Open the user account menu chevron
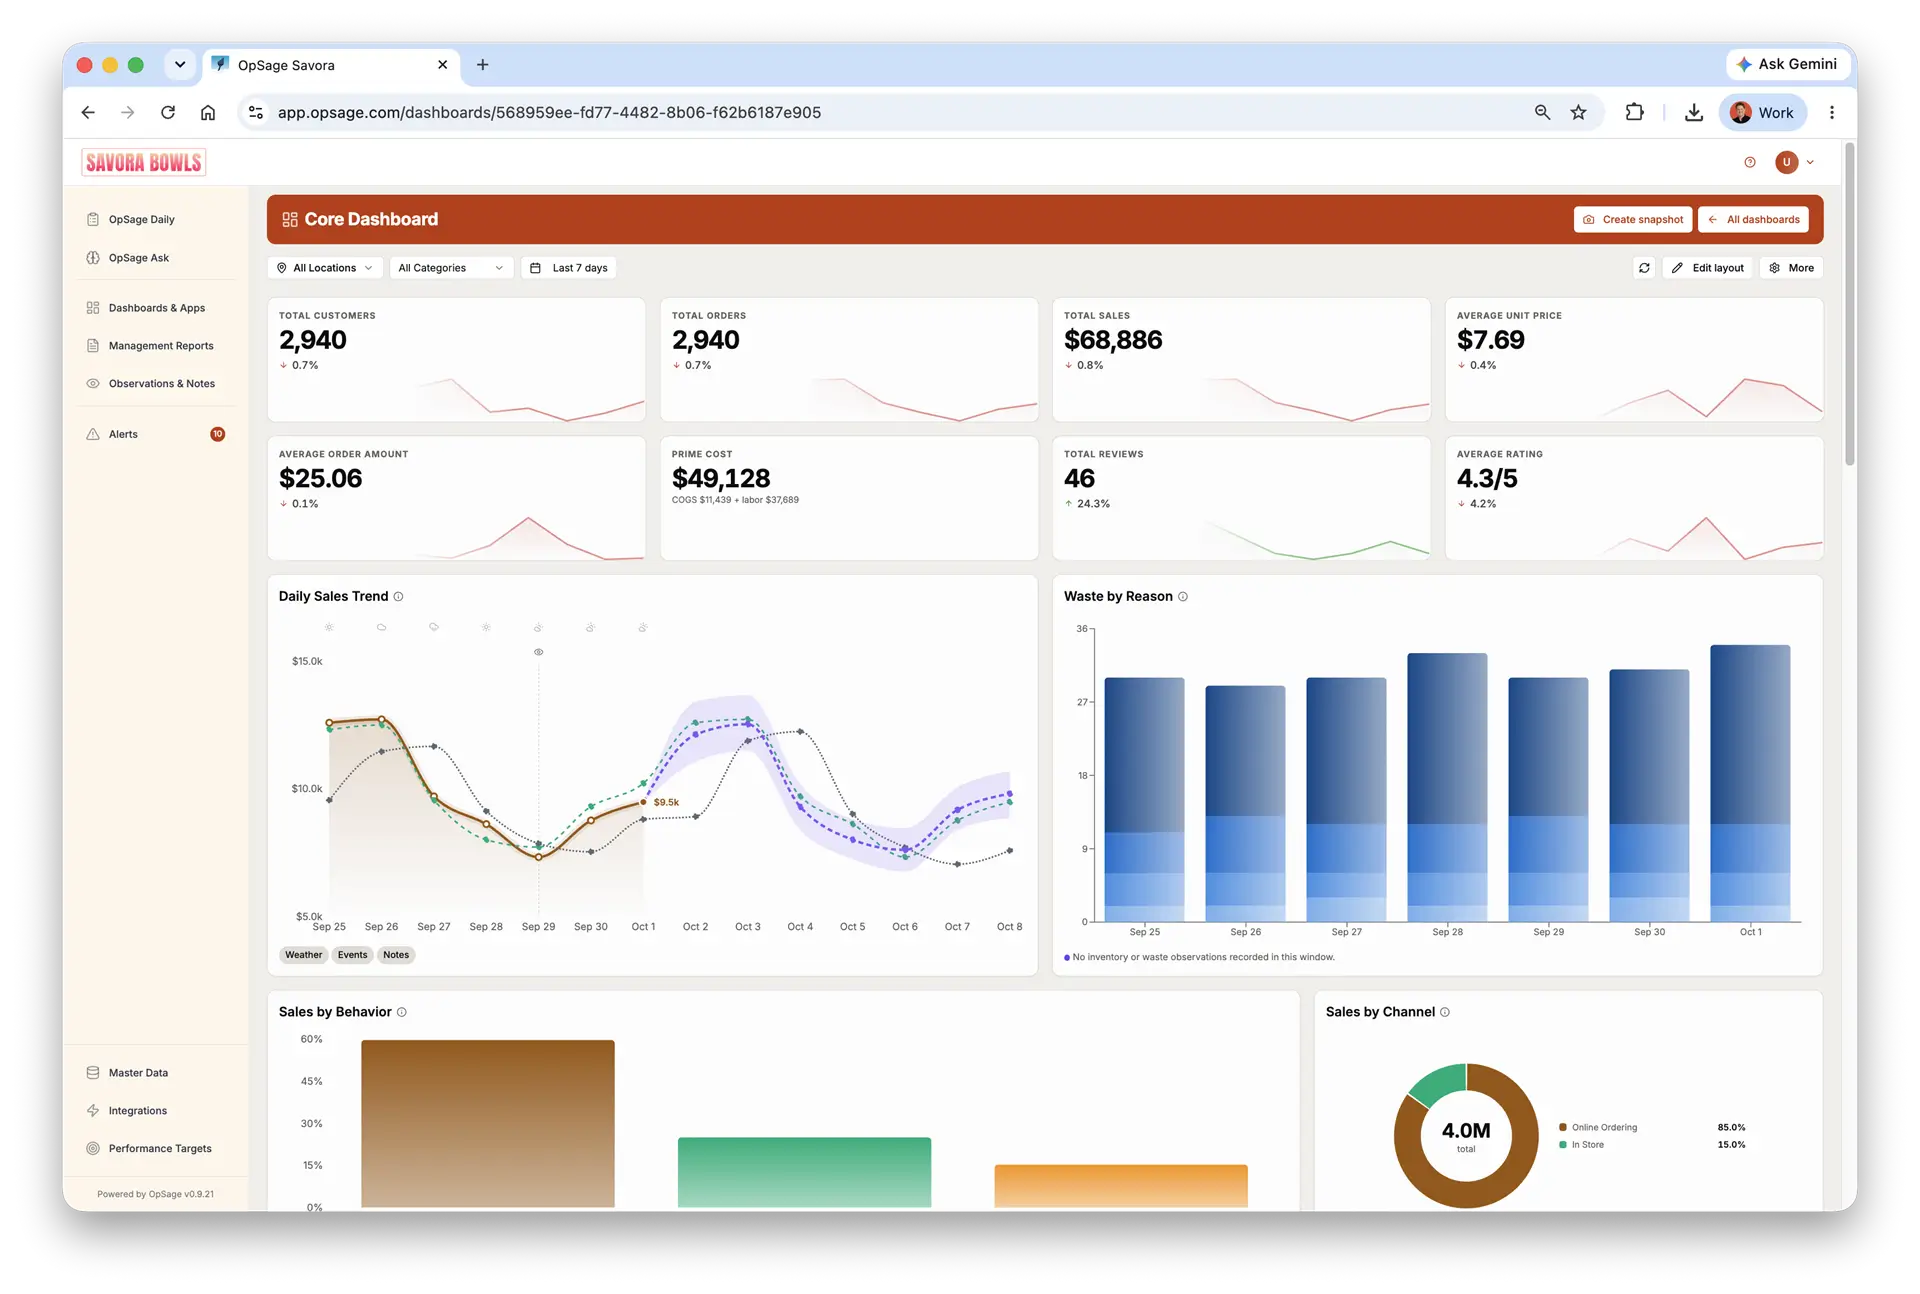 (1810, 162)
